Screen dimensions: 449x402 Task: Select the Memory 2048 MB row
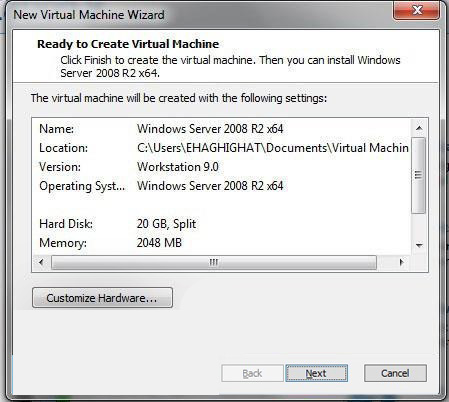click(221, 243)
